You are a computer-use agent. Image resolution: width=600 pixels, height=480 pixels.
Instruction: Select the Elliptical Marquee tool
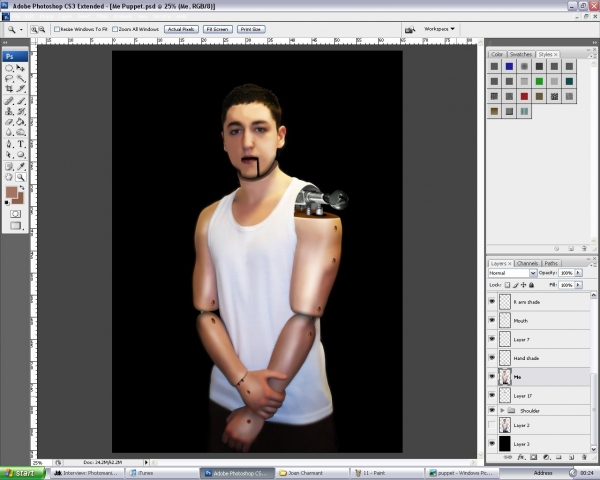9,68
